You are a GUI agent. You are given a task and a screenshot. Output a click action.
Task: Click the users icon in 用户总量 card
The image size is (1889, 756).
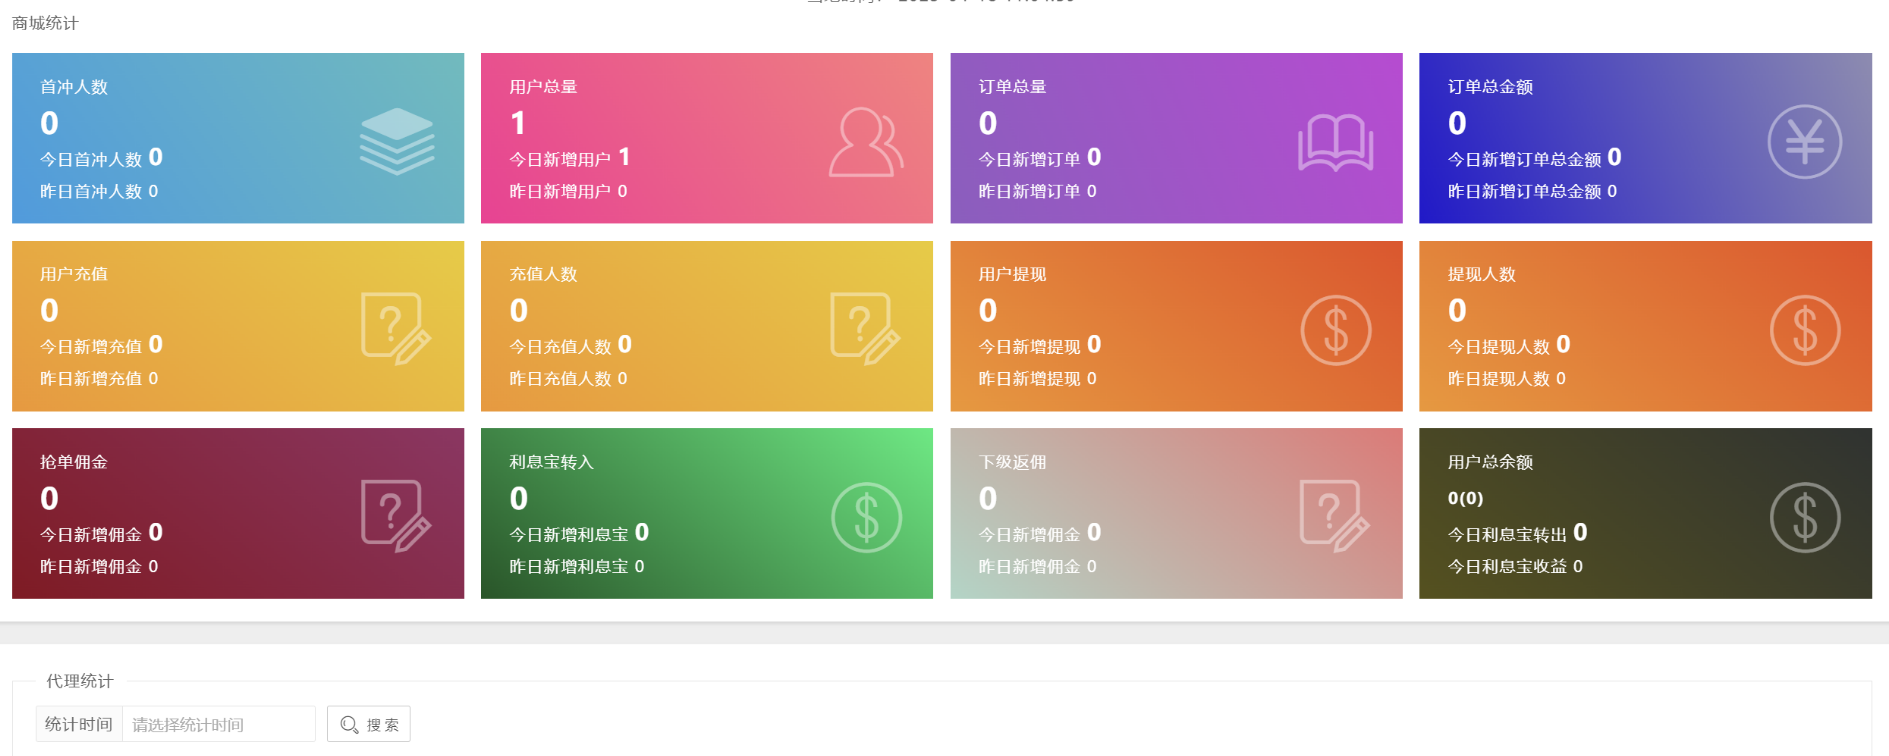pos(865,143)
